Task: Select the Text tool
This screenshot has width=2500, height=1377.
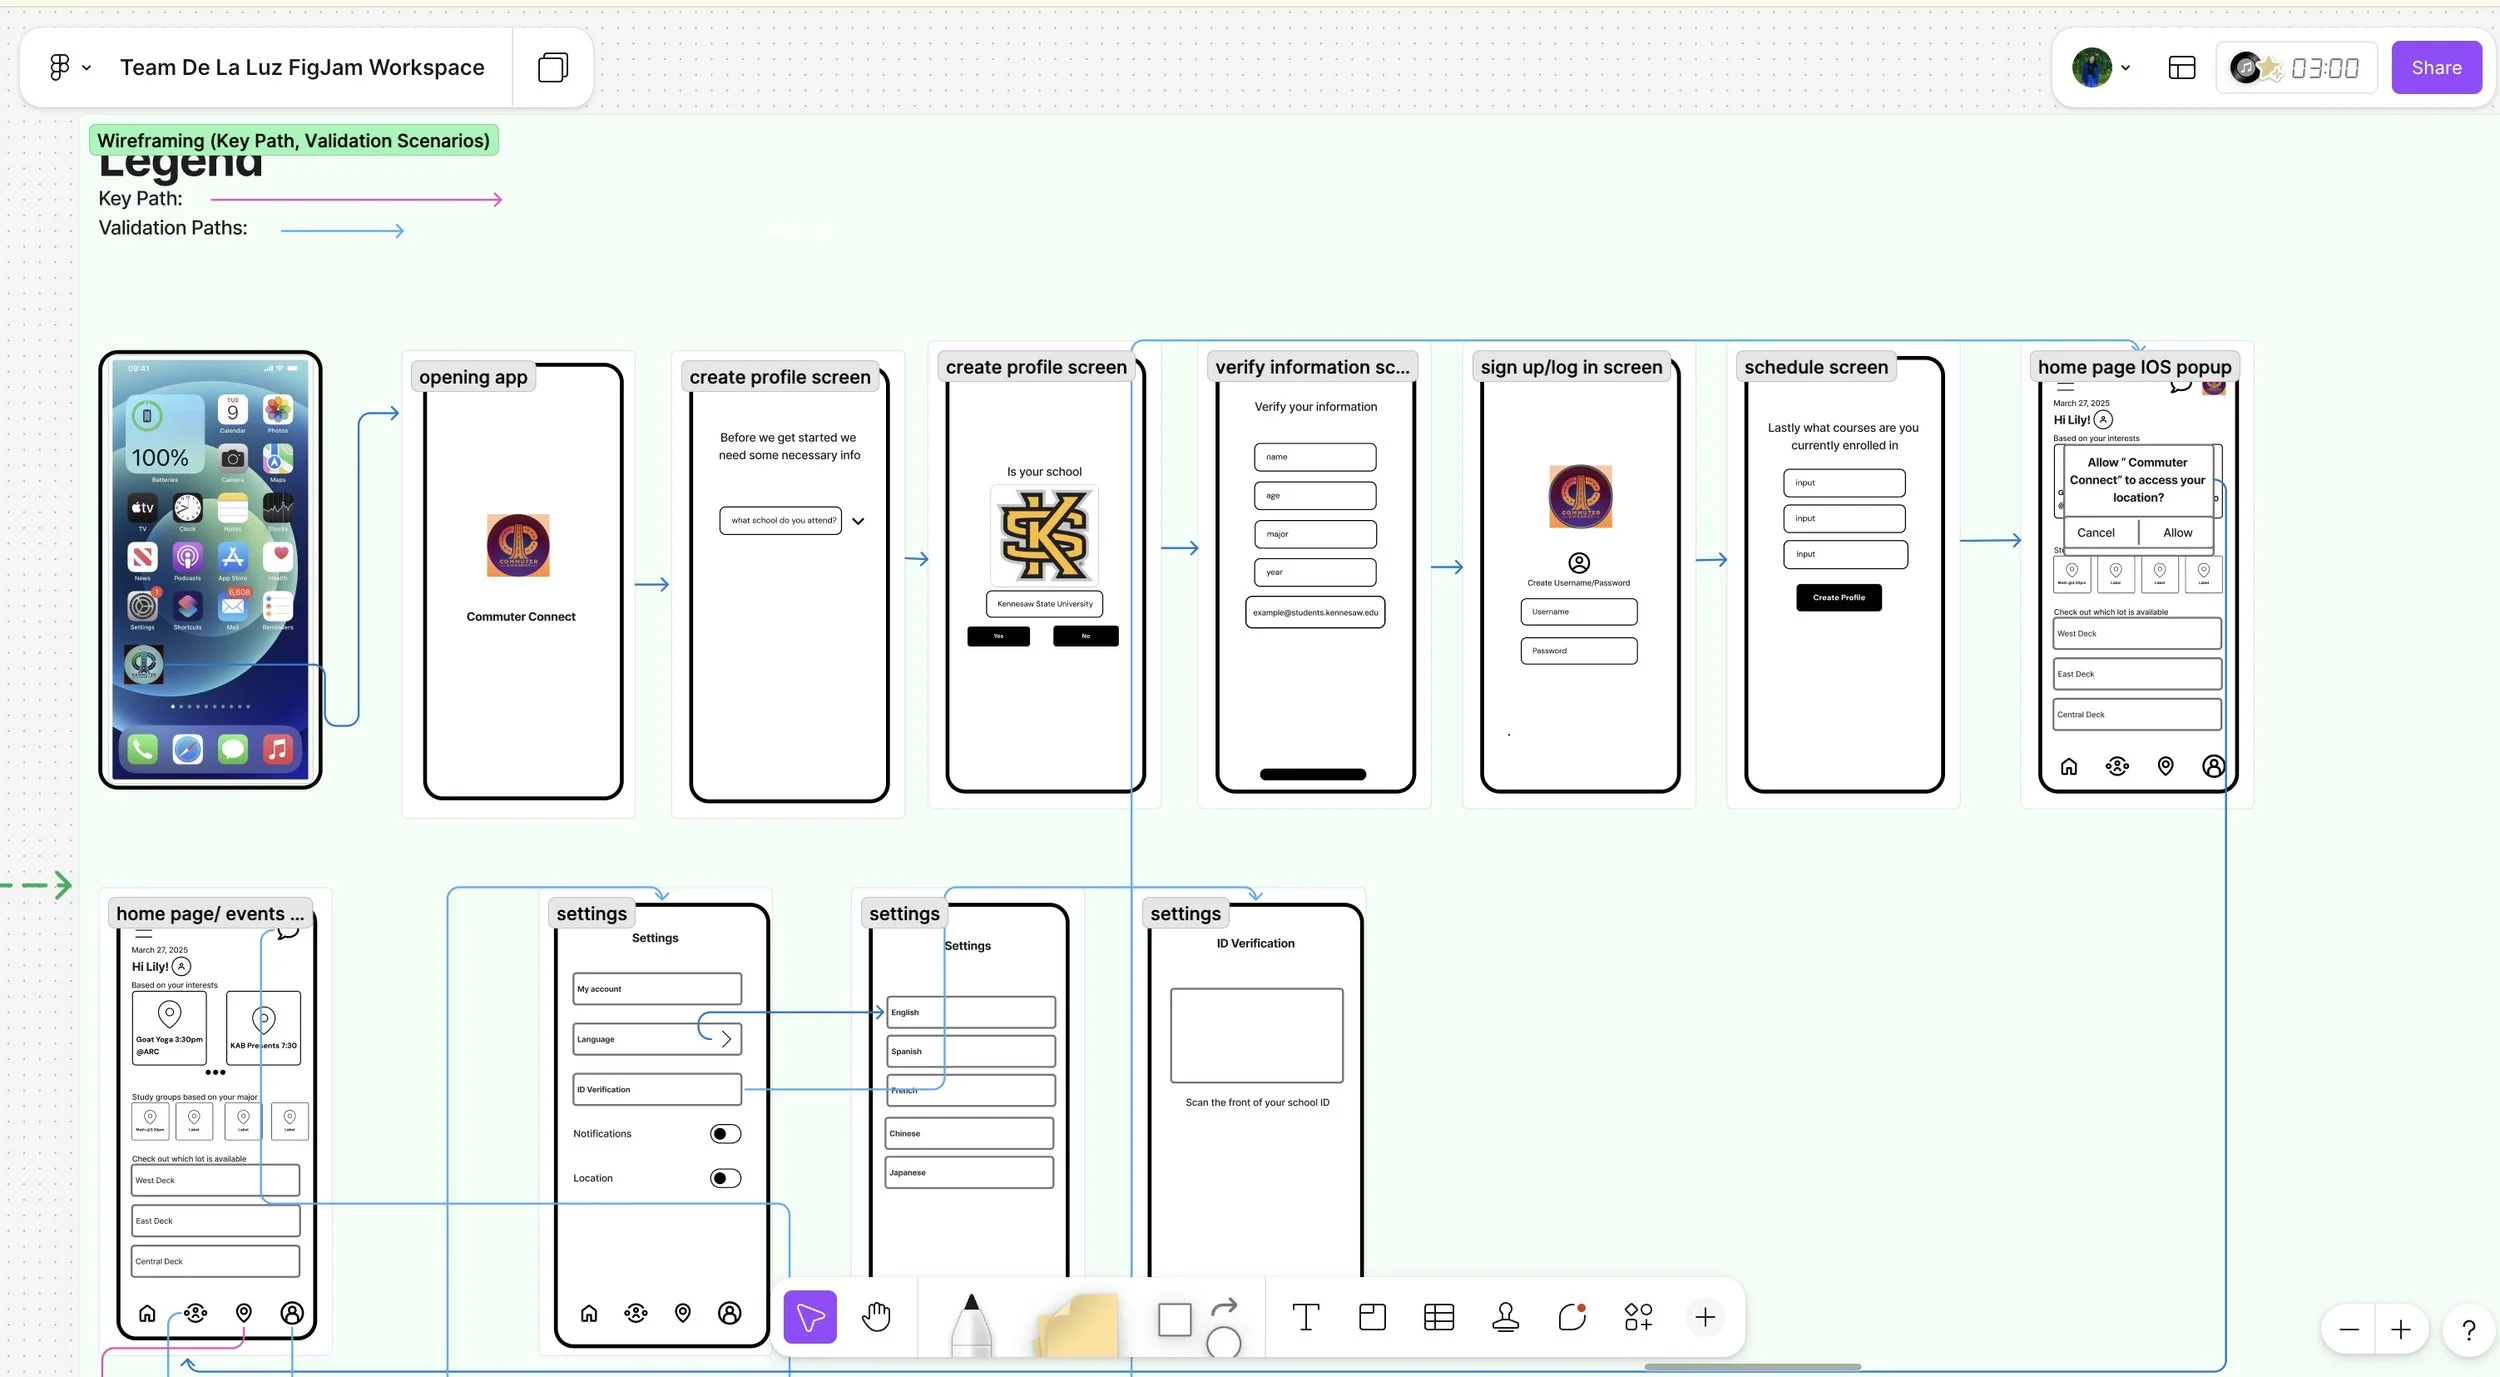Action: (1305, 1317)
